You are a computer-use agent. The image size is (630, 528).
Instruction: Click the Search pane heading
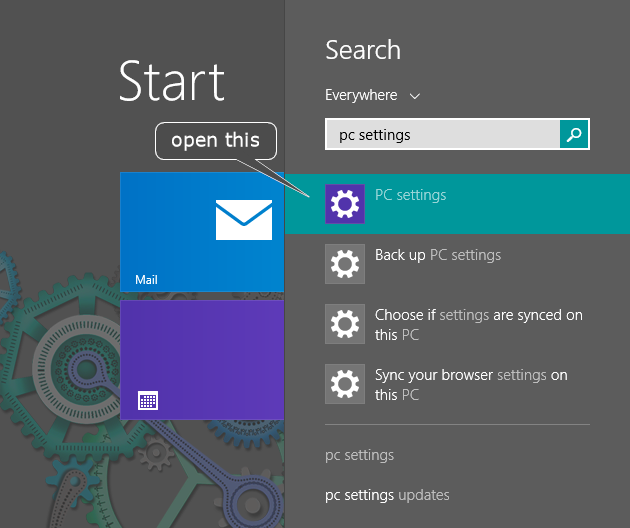click(x=362, y=50)
